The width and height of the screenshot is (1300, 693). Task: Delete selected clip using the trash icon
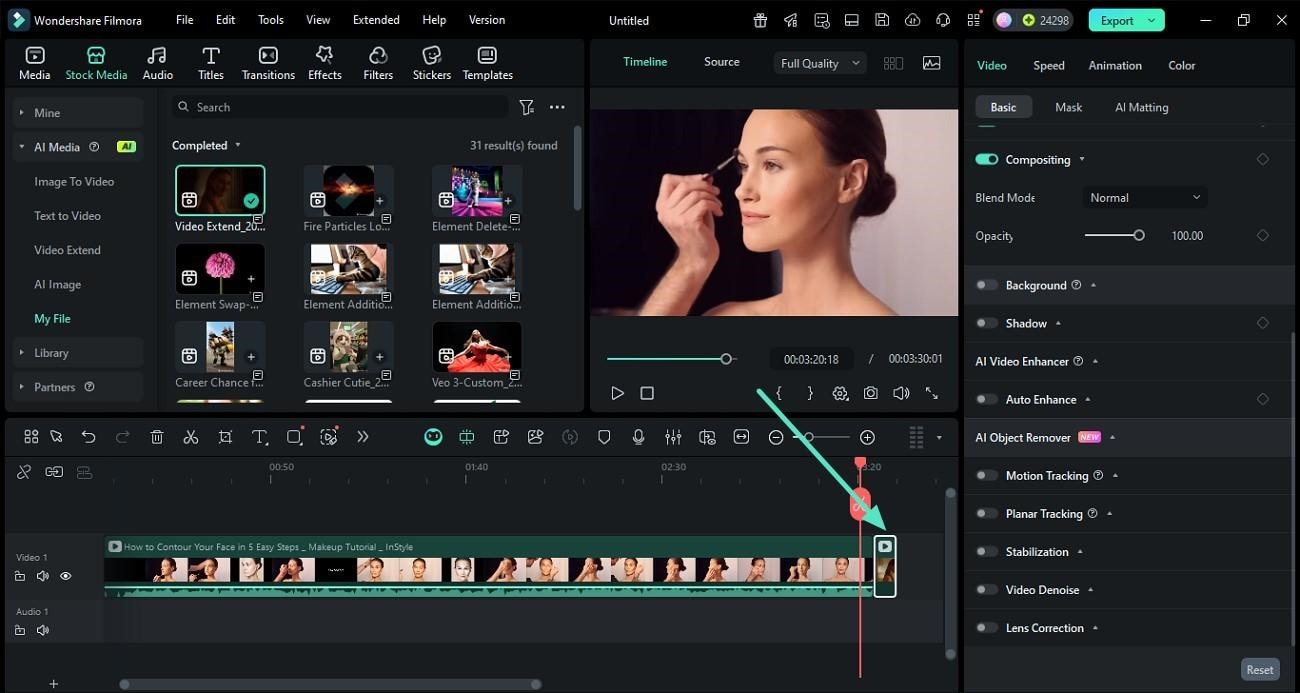156,437
